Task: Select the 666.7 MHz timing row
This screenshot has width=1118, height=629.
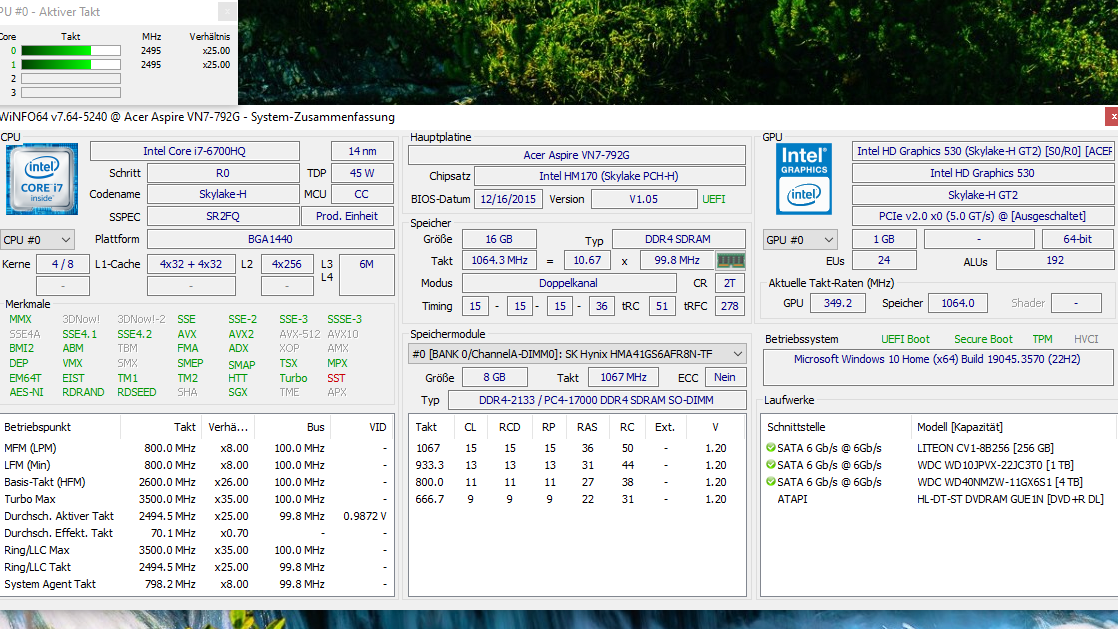Action: (577, 499)
